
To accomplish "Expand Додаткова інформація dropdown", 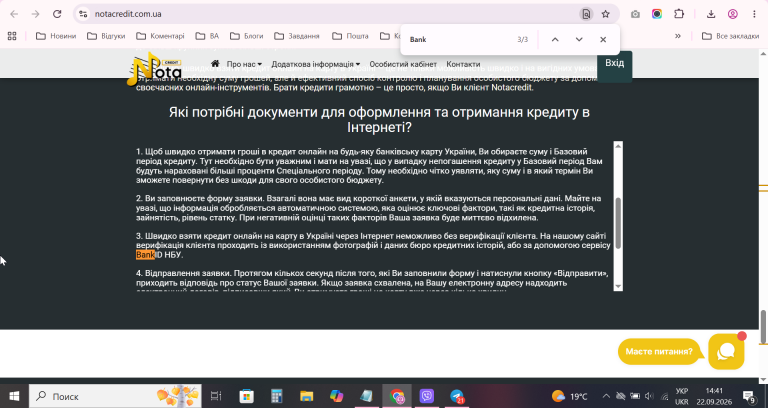I will (x=315, y=64).
